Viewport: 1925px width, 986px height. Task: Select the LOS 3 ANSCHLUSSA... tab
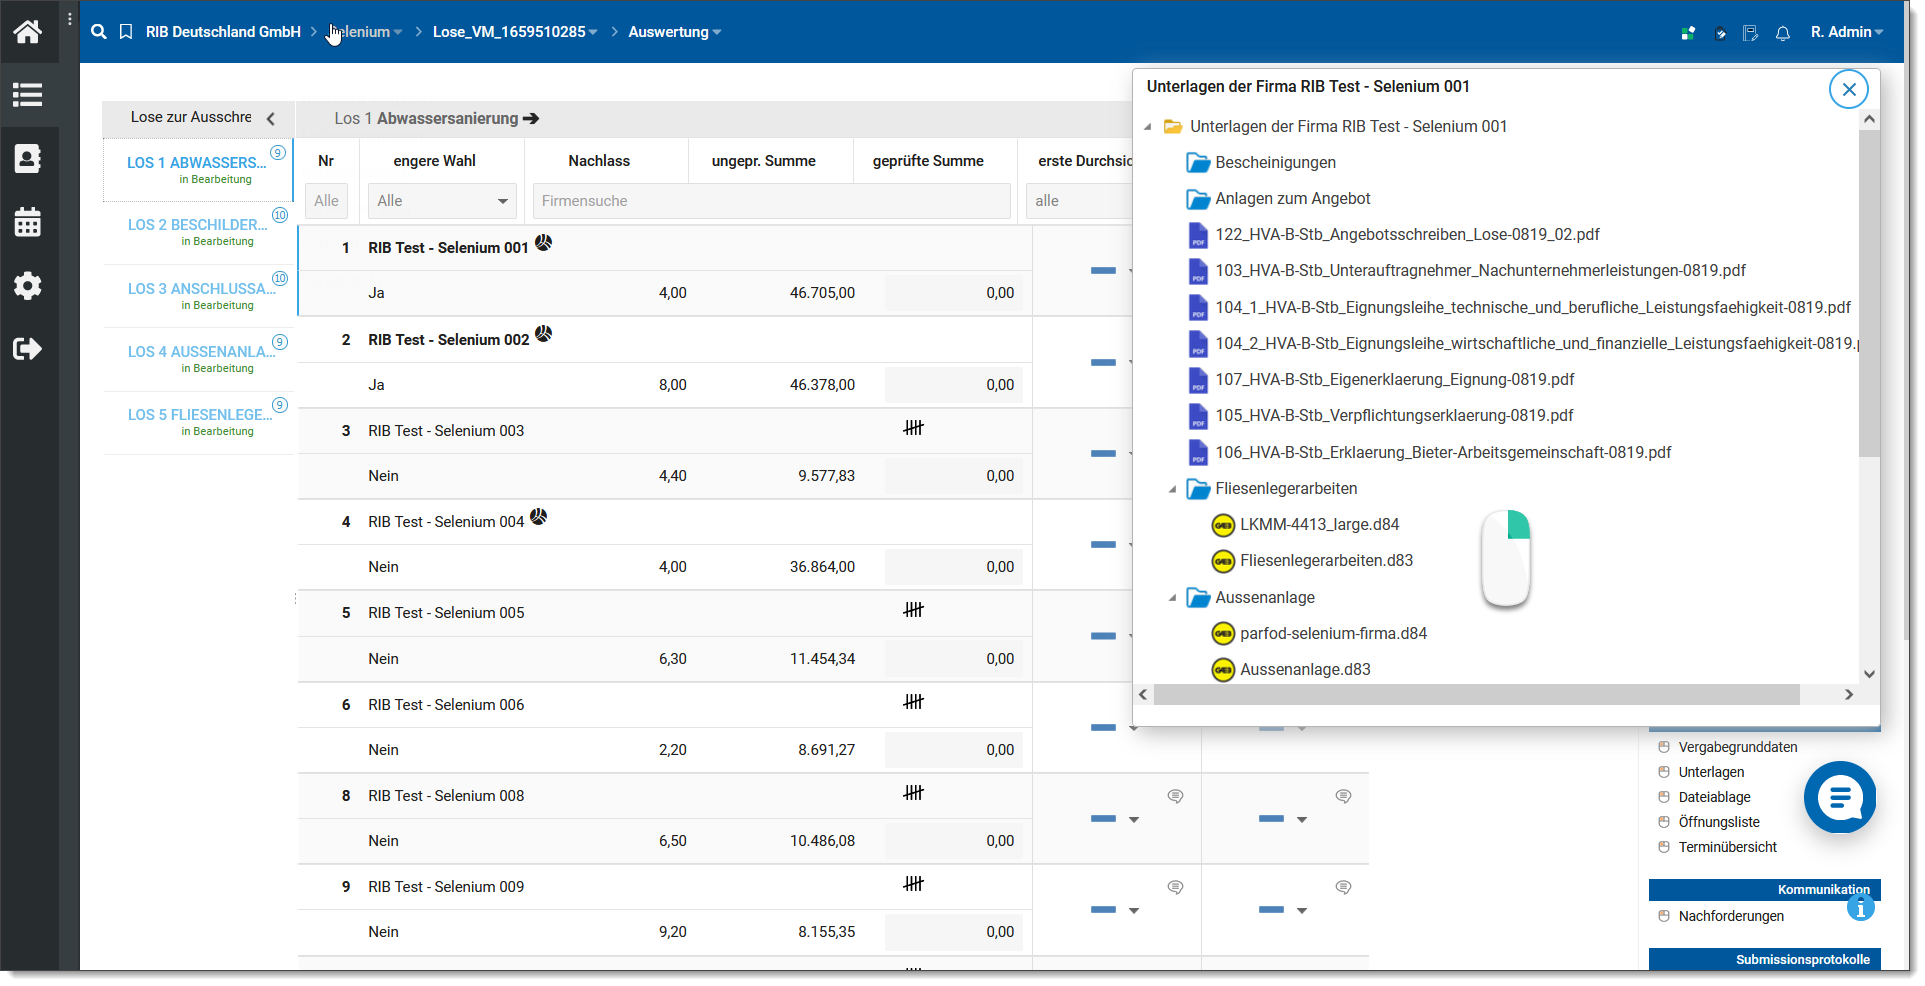(198, 295)
